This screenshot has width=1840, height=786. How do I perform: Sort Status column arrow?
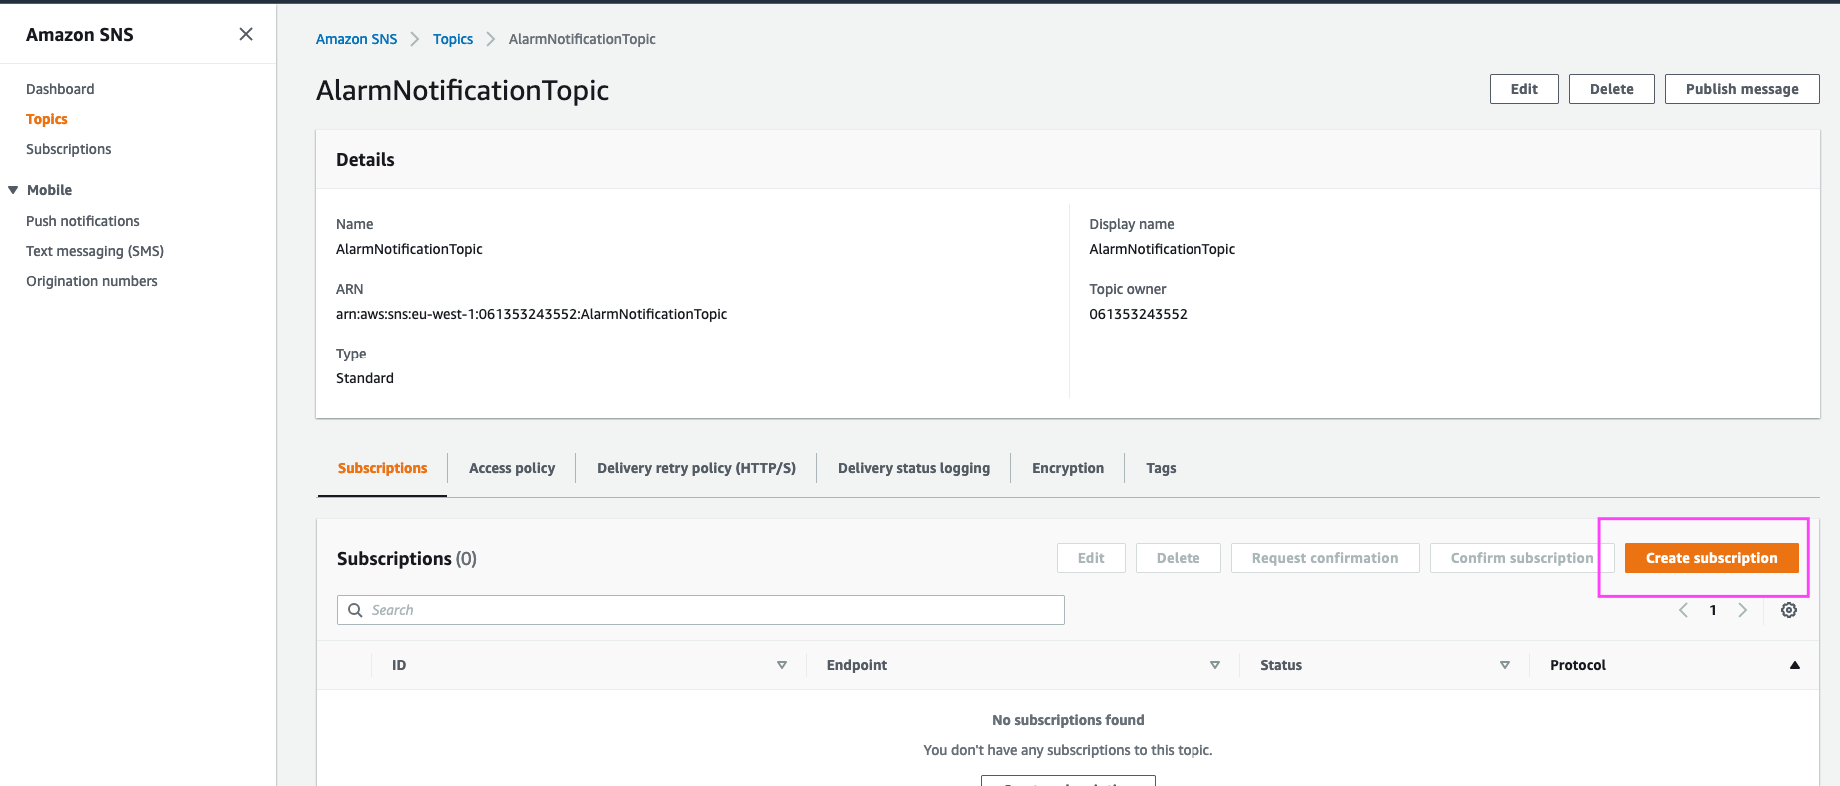click(1505, 665)
